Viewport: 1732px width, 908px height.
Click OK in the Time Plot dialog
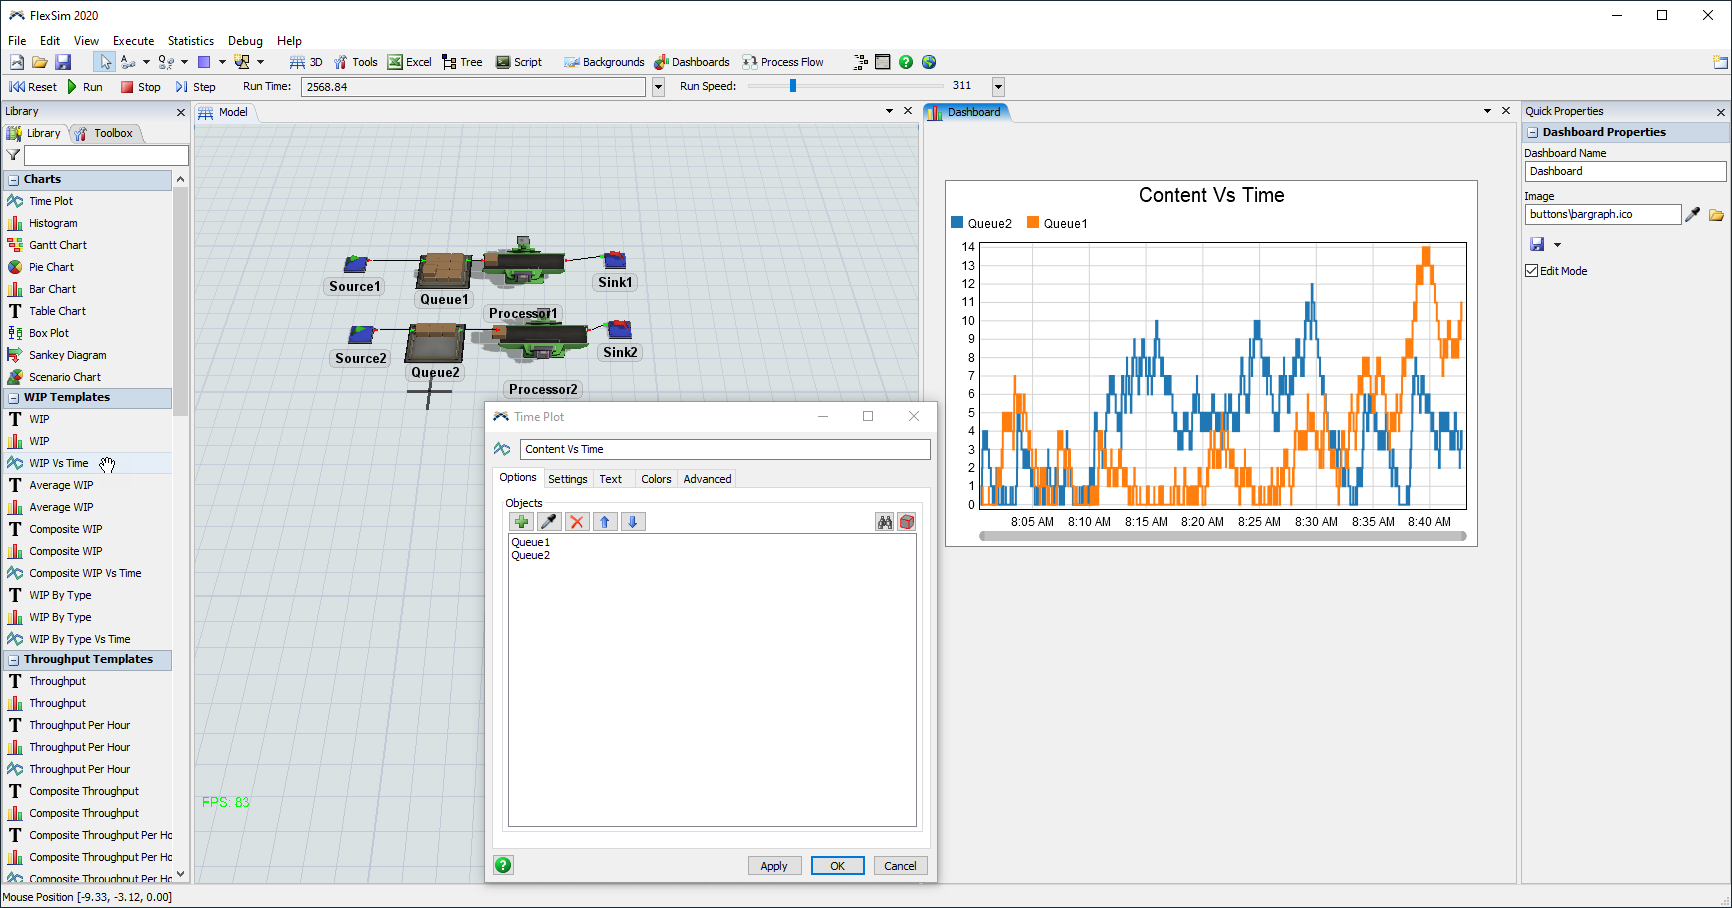[x=838, y=866]
